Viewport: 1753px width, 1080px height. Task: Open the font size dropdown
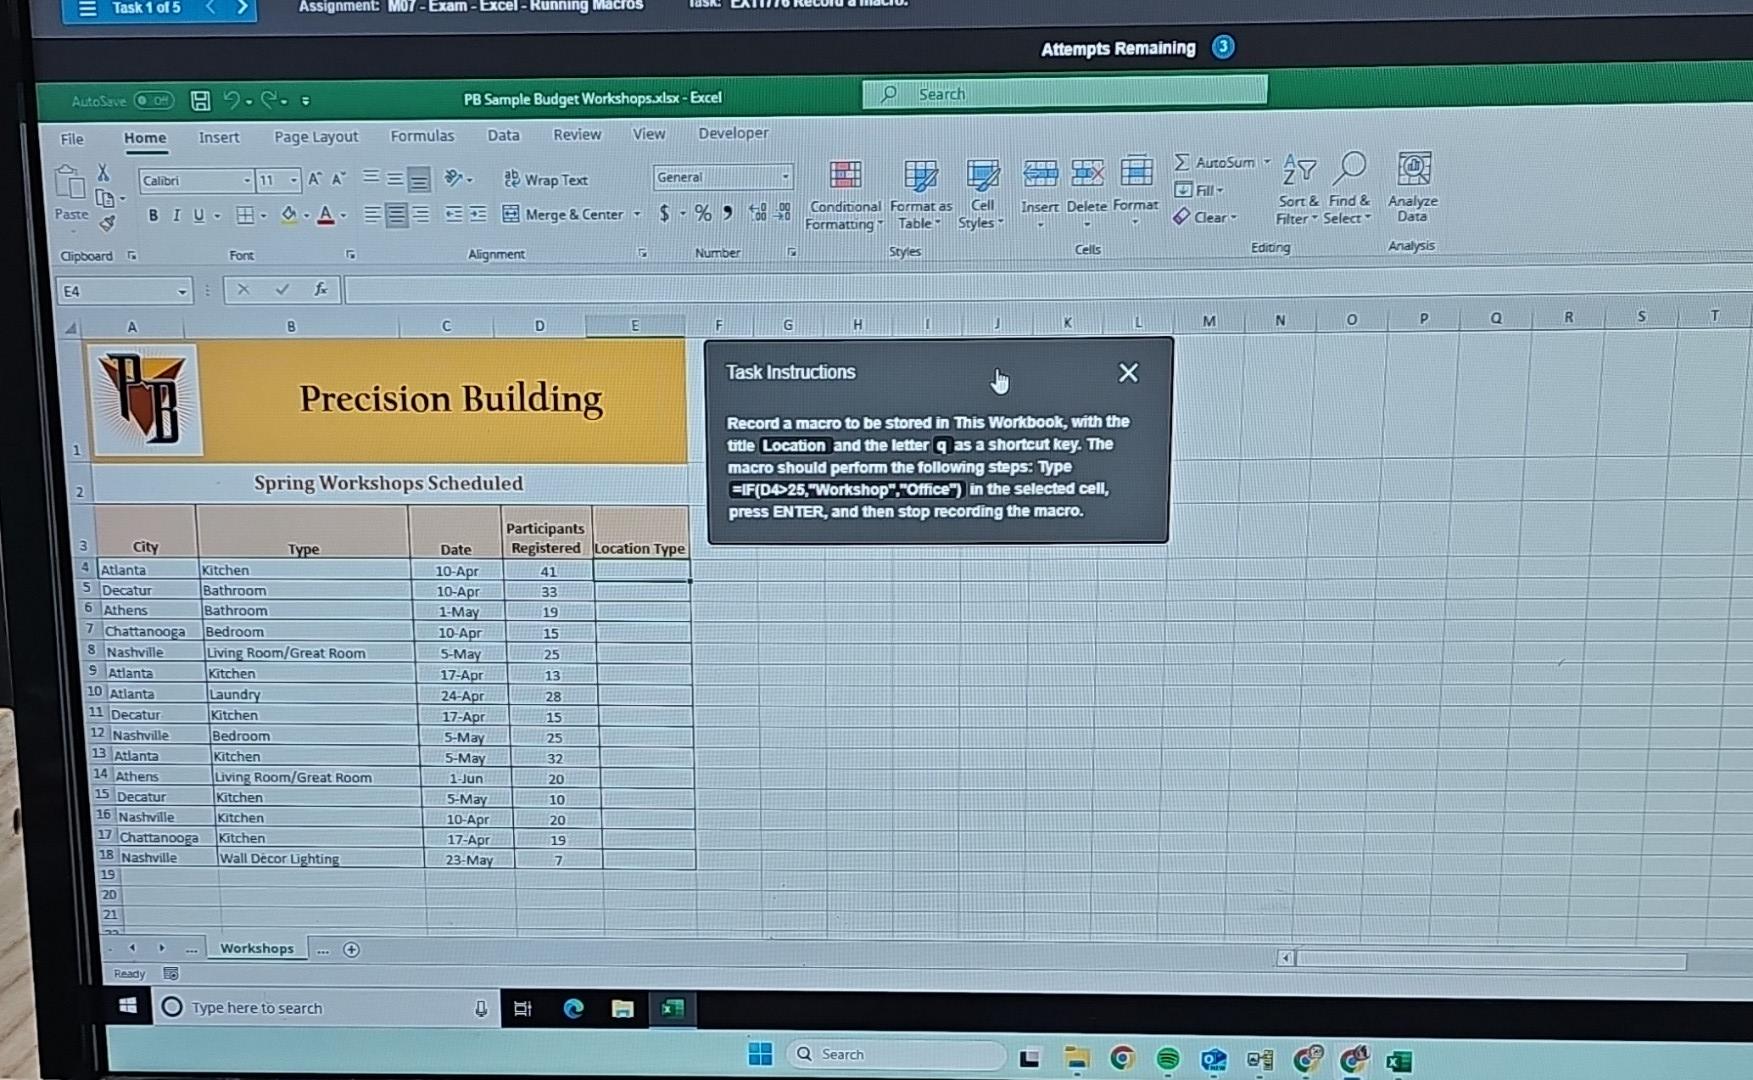[x=292, y=181]
